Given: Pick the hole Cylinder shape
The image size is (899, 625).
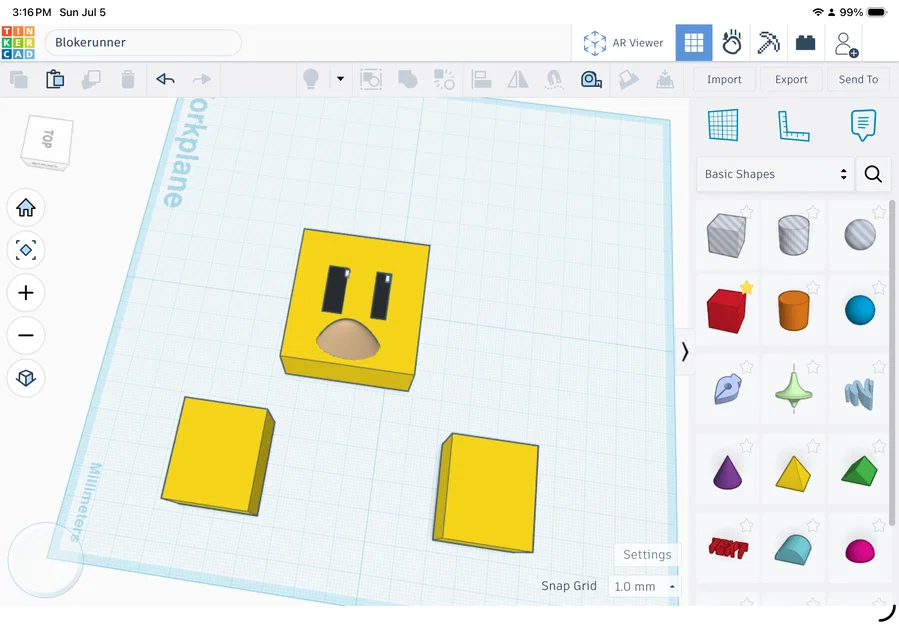Looking at the screenshot, I should click(x=794, y=235).
